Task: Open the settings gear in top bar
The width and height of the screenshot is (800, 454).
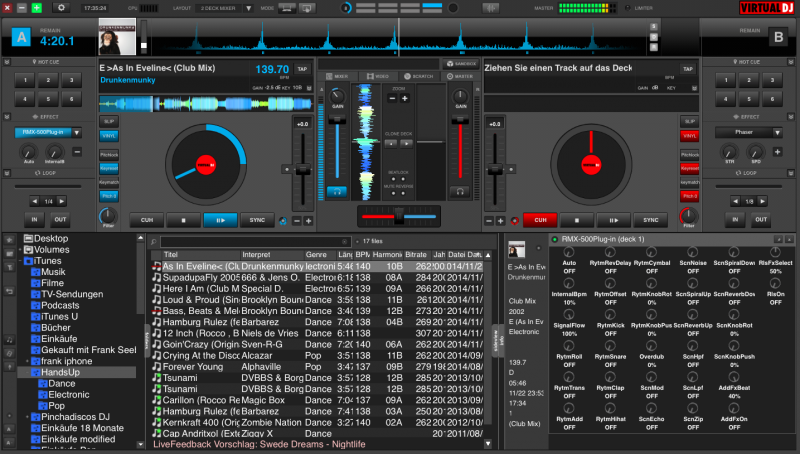Action: point(61,8)
